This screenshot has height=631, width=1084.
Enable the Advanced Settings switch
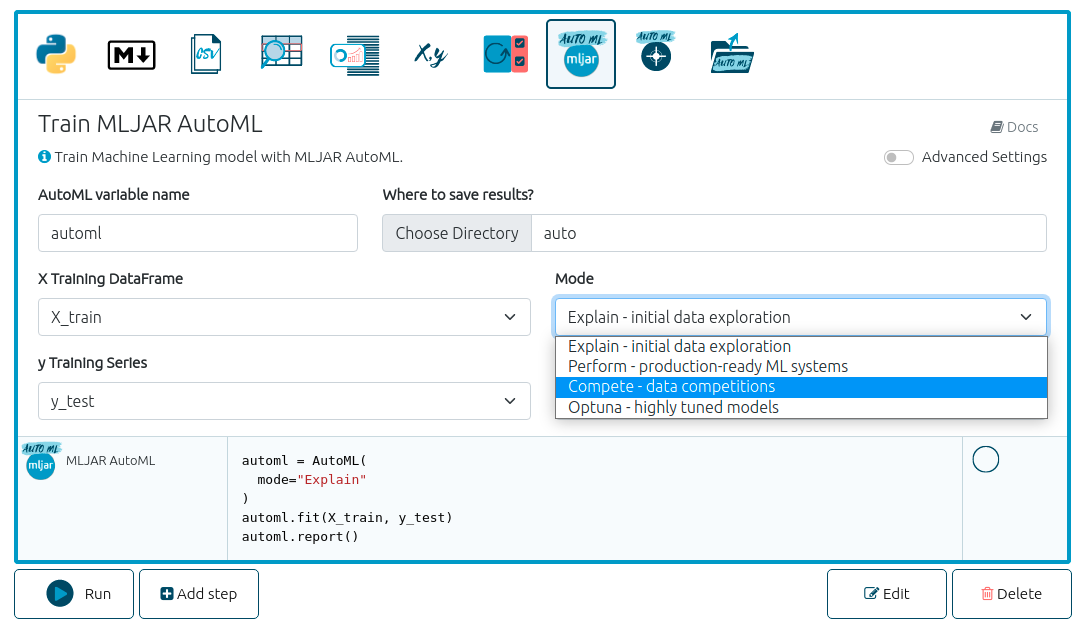click(899, 158)
